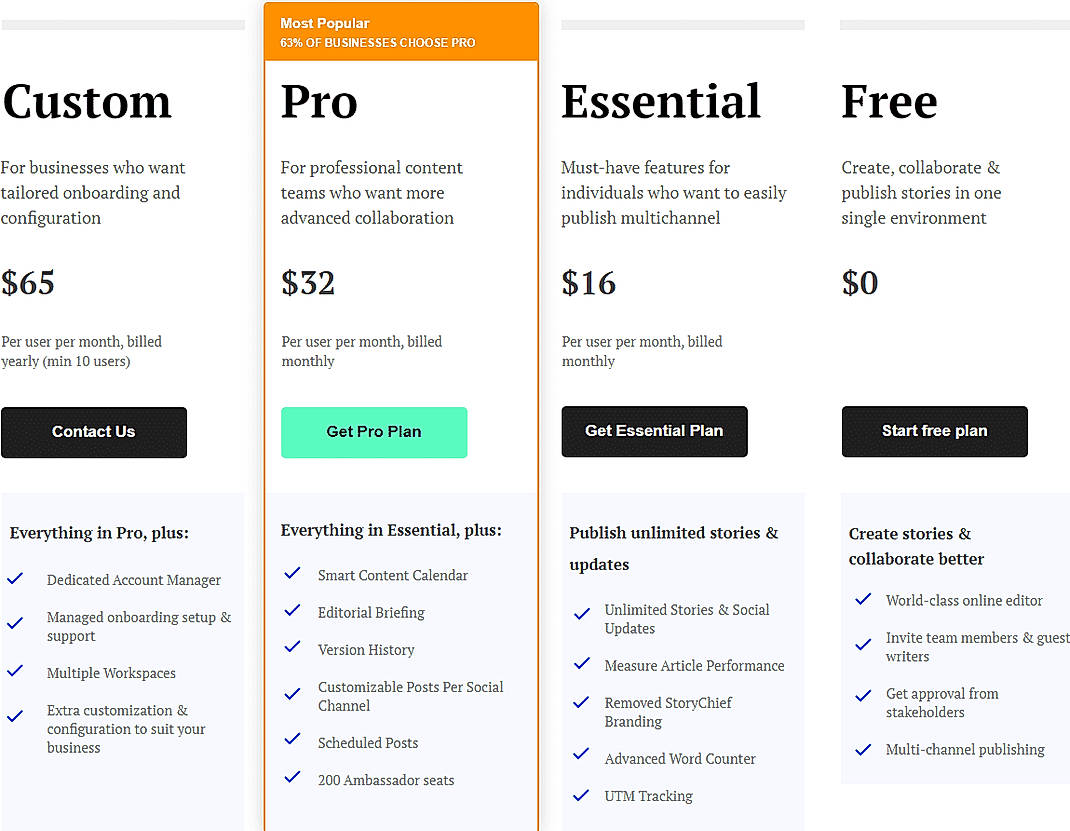Click the 200 Ambassador seats feature
1070x831 pixels.
coord(386,780)
